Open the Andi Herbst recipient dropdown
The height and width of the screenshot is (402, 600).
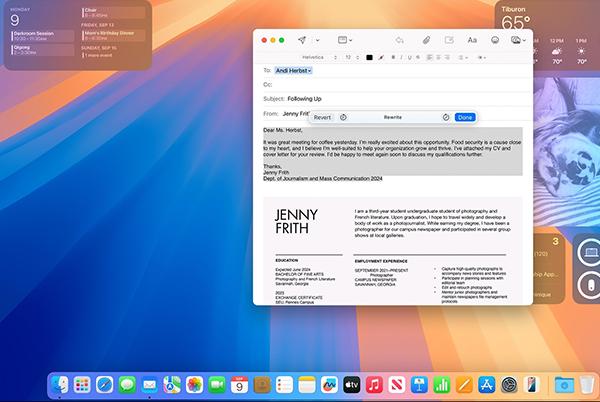(293, 71)
